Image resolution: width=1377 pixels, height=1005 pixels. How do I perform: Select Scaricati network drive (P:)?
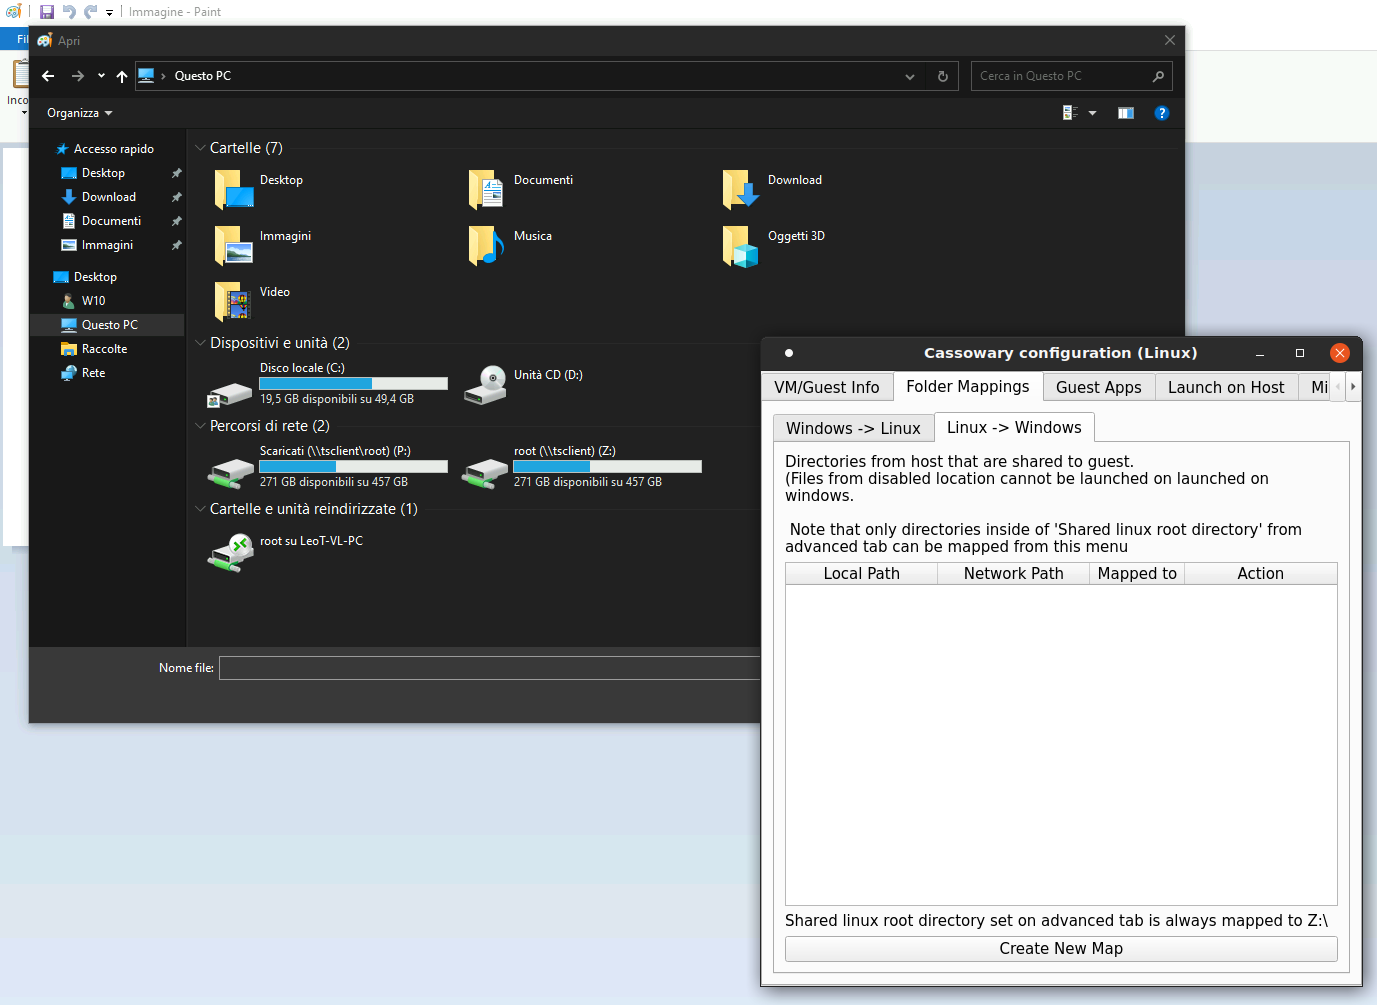[327, 466]
